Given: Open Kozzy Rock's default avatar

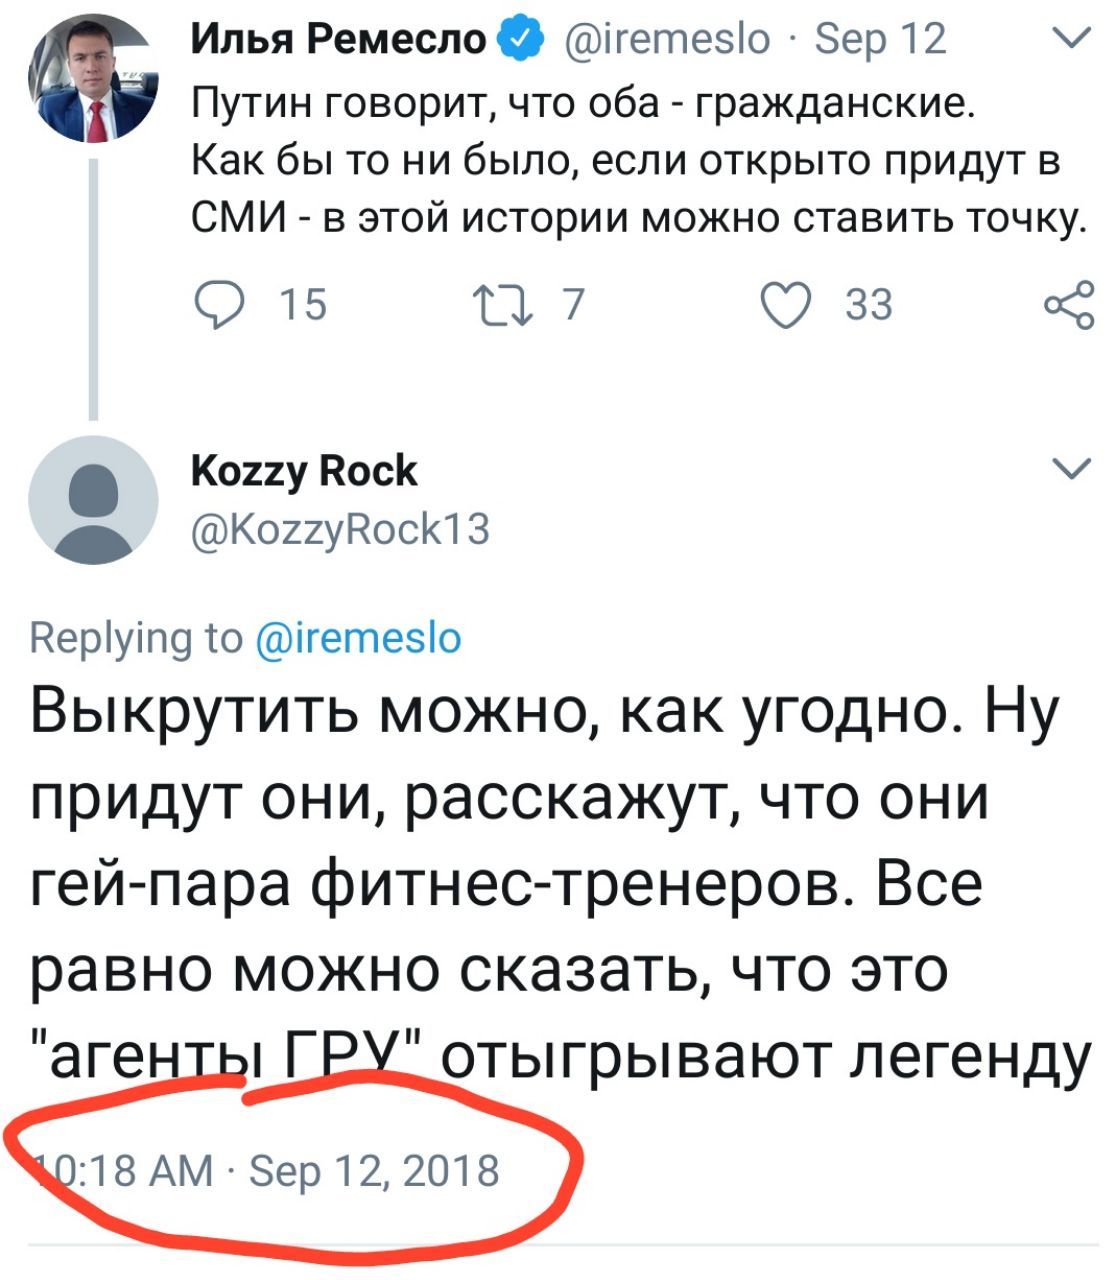Looking at the screenshot, I should pyautogui.click(x=92, y=498).
